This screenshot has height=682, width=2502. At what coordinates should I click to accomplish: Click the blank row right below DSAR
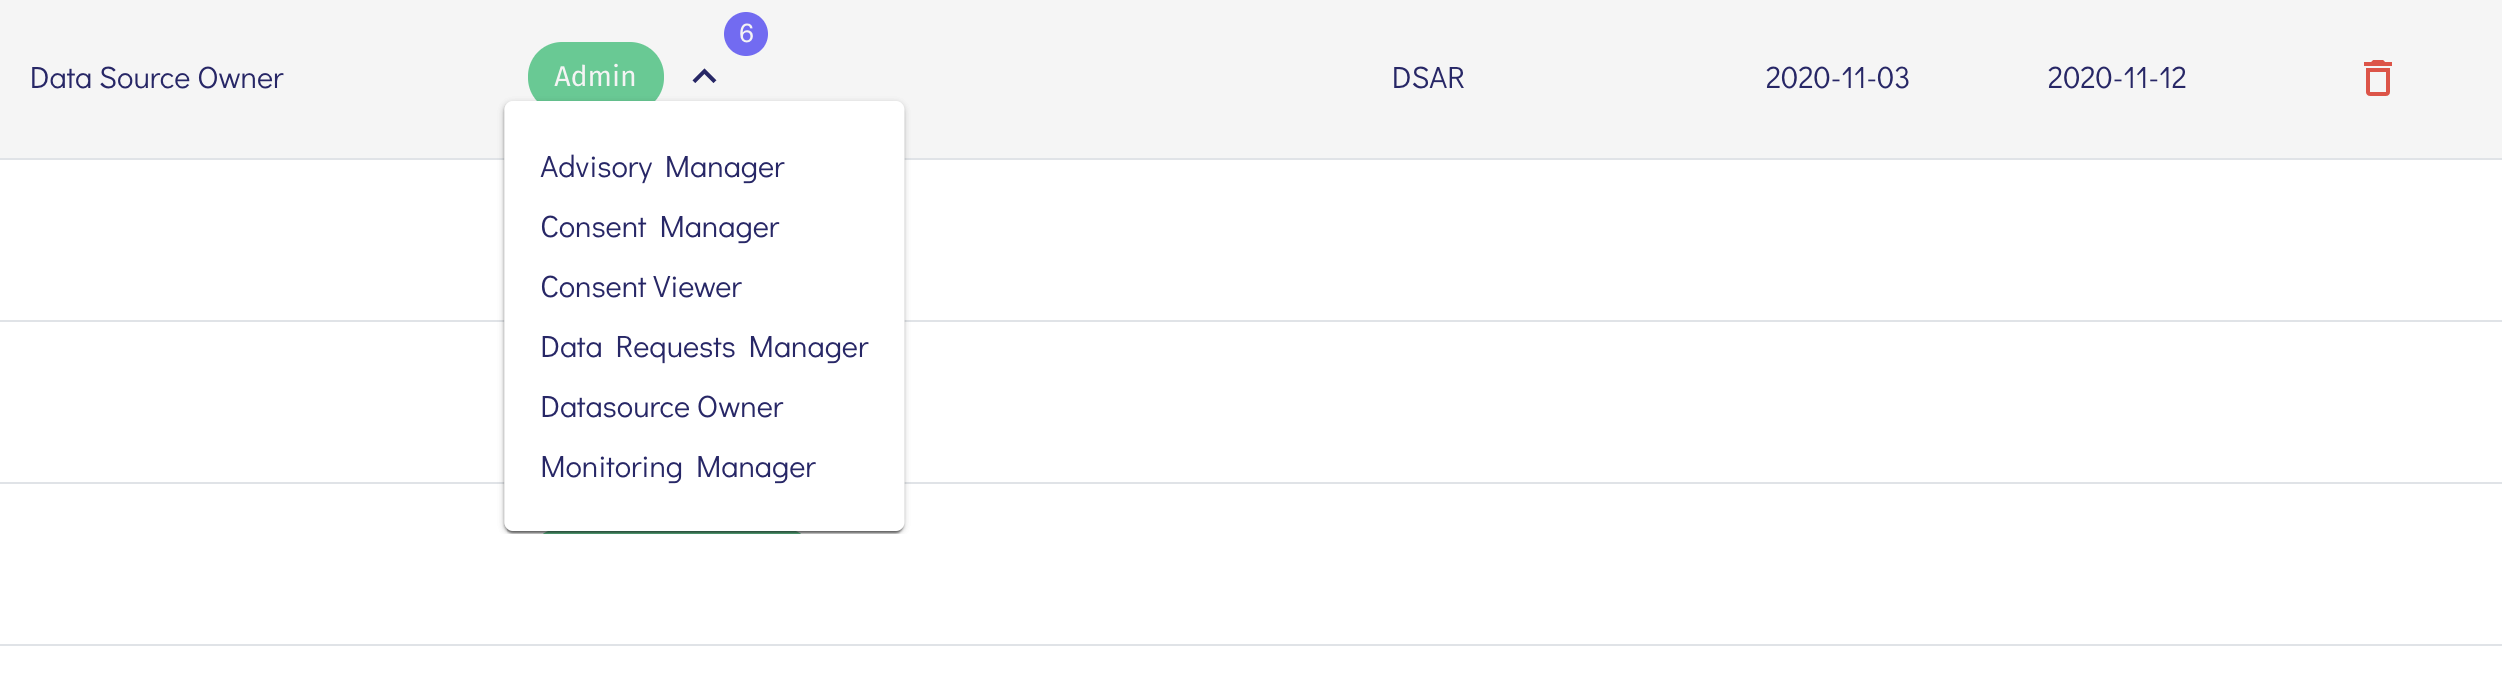[1428, 240]
